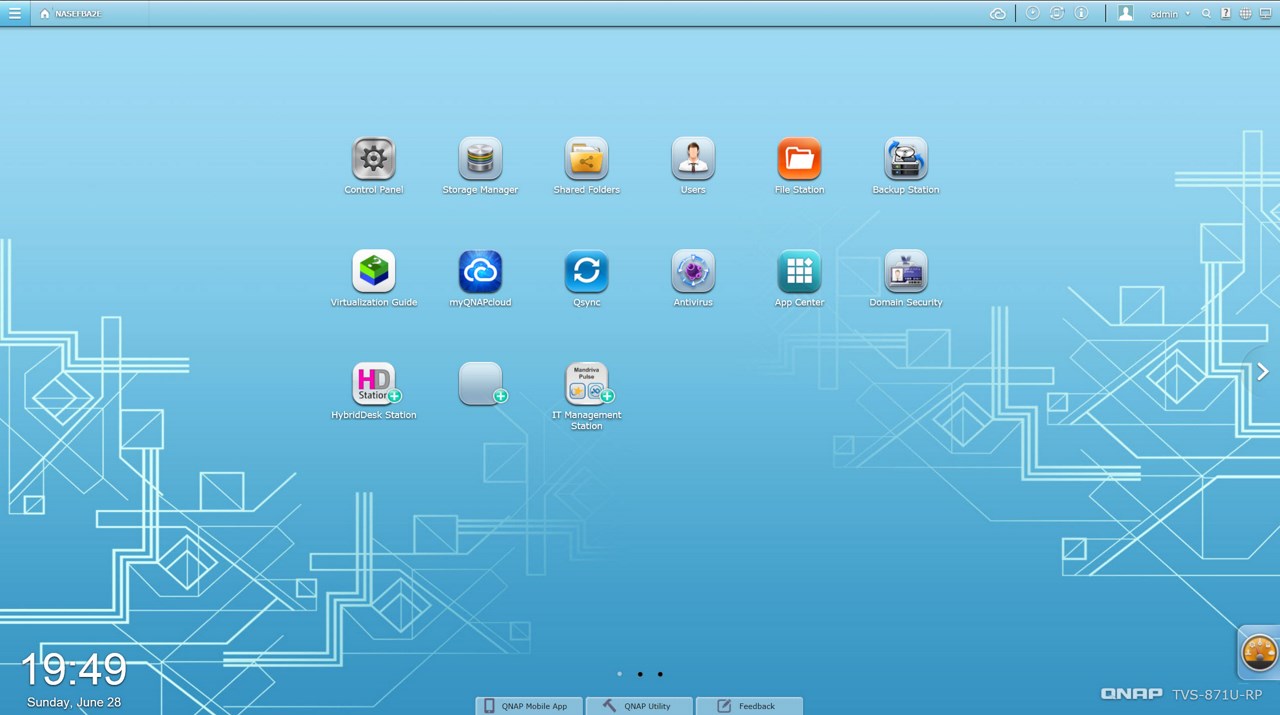The image size is (1280, 715).
Task: Expand the admin account dropdown
Action: coord(1170,14)
